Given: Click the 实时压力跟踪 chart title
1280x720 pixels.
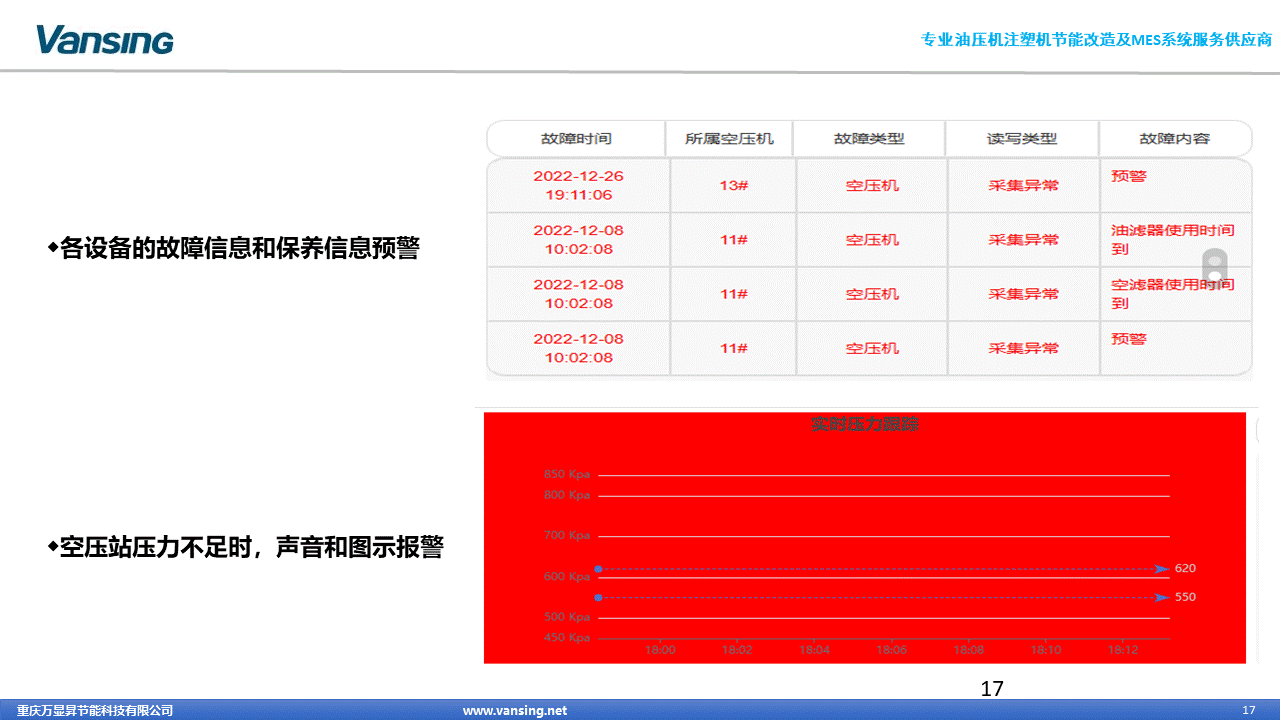Looking at the screenshot, I should [865, 425].
